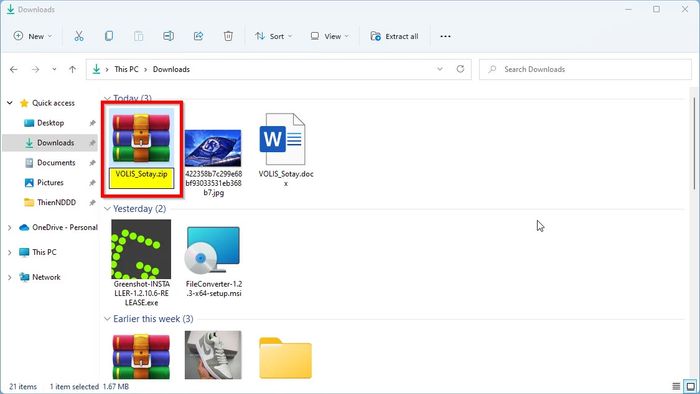Open the See more ellipsis menu
The width and height of the screenshot is (700, 394).
click(445, 36)
